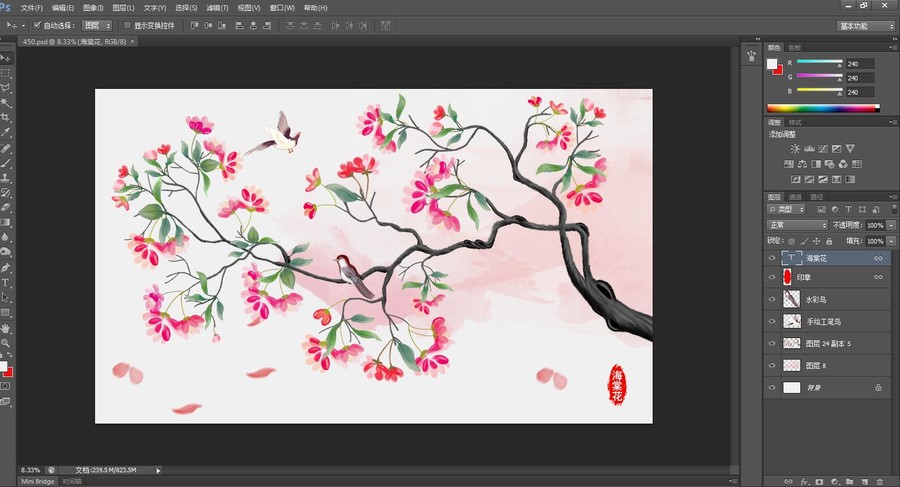Screen dimensions: 900x487
Task: Select the Magic Wand tool
Action: tap(6, 103)
